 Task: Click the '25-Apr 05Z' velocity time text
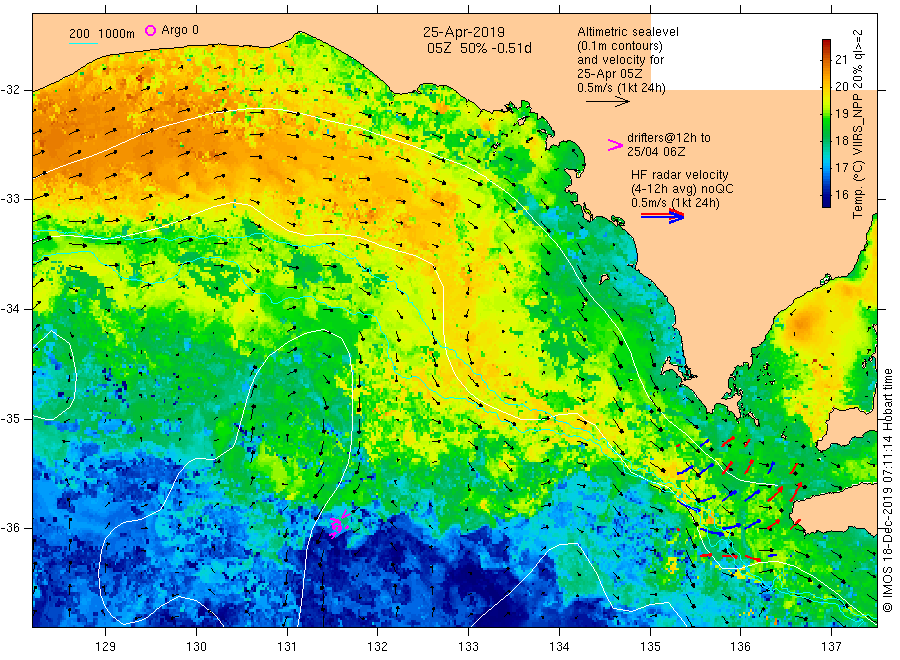[610, 73]
